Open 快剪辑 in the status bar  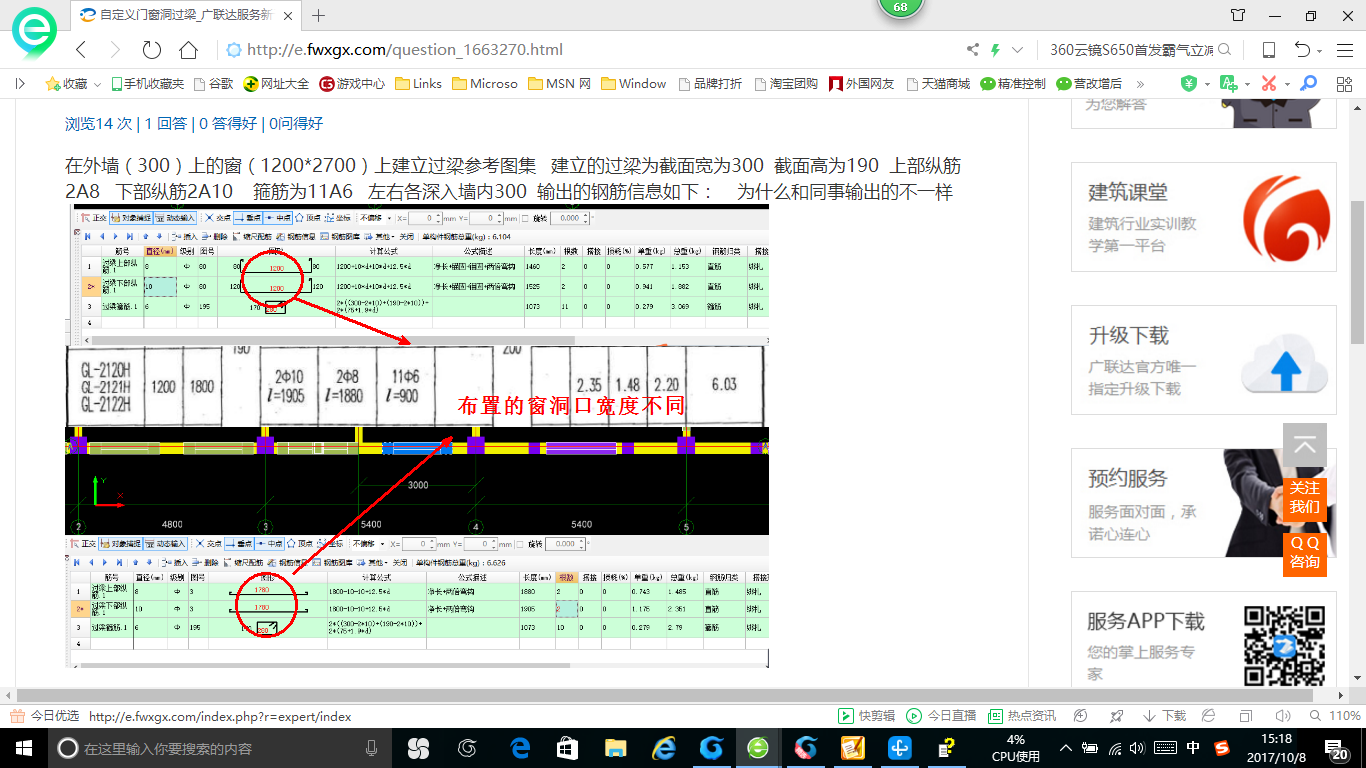tap(867, 716)
